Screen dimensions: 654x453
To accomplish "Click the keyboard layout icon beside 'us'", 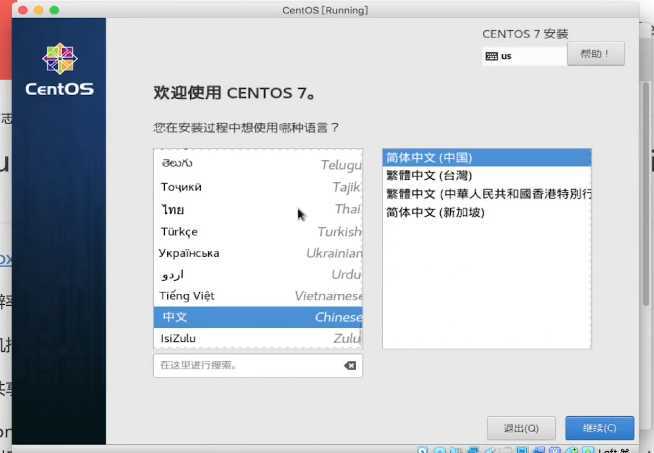I will coord(492,56).
